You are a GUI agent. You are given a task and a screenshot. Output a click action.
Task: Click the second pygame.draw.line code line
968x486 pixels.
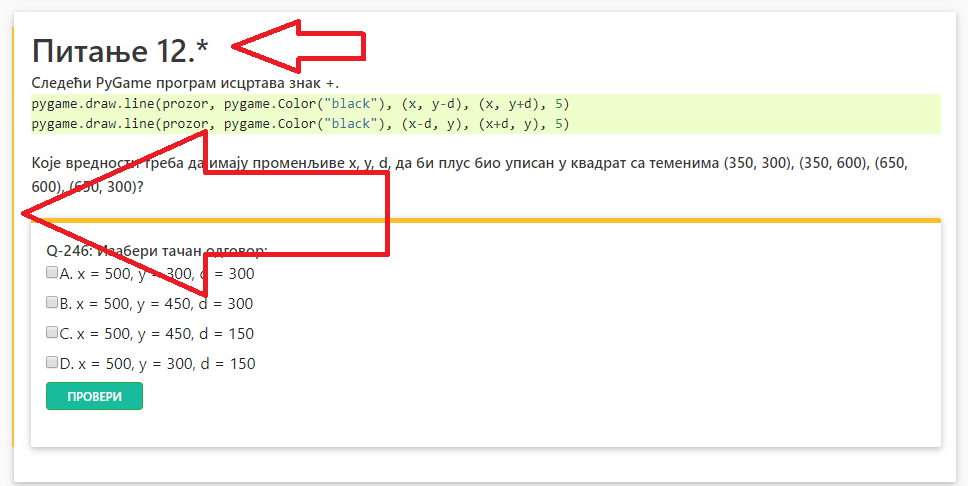coord(300,124)
